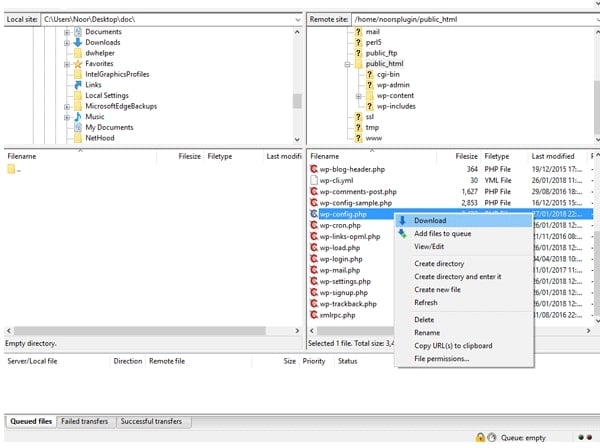Collapse the public_html remote tree node
The height and width of the screenshot is (448, 600).
pos(347,64)
